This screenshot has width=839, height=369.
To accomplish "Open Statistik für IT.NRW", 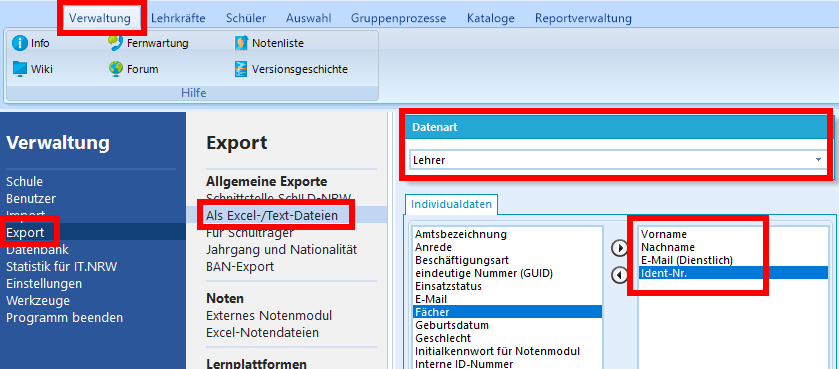I will pyautogui.click(x=62, y=267).
